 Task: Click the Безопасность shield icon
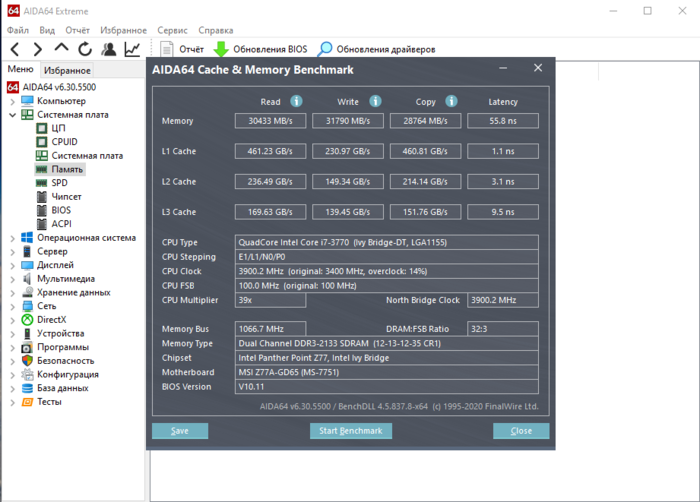coord(27,361)
